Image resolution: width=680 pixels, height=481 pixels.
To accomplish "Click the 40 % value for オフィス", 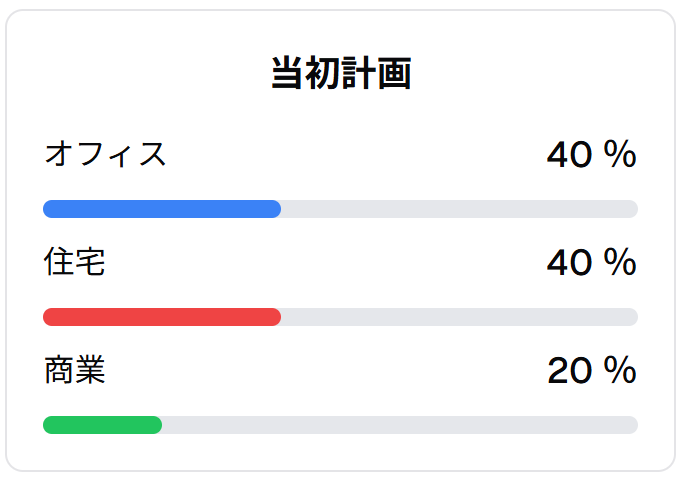I will (x=592, y=154).
